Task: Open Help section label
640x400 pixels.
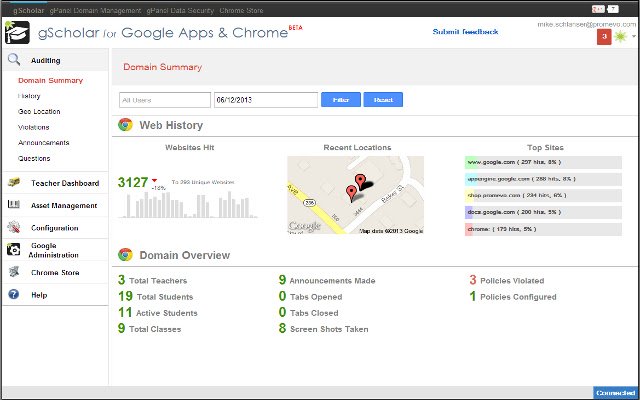Action: [39, 295]
